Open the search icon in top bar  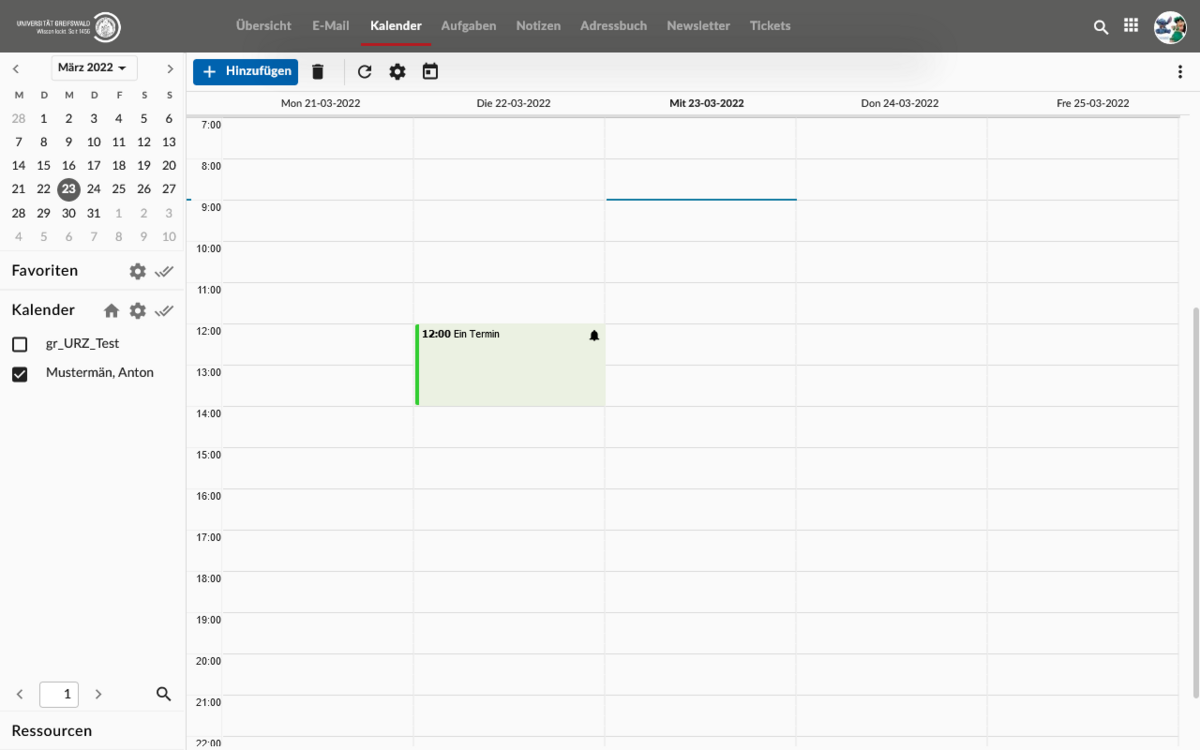point(1101,27)
